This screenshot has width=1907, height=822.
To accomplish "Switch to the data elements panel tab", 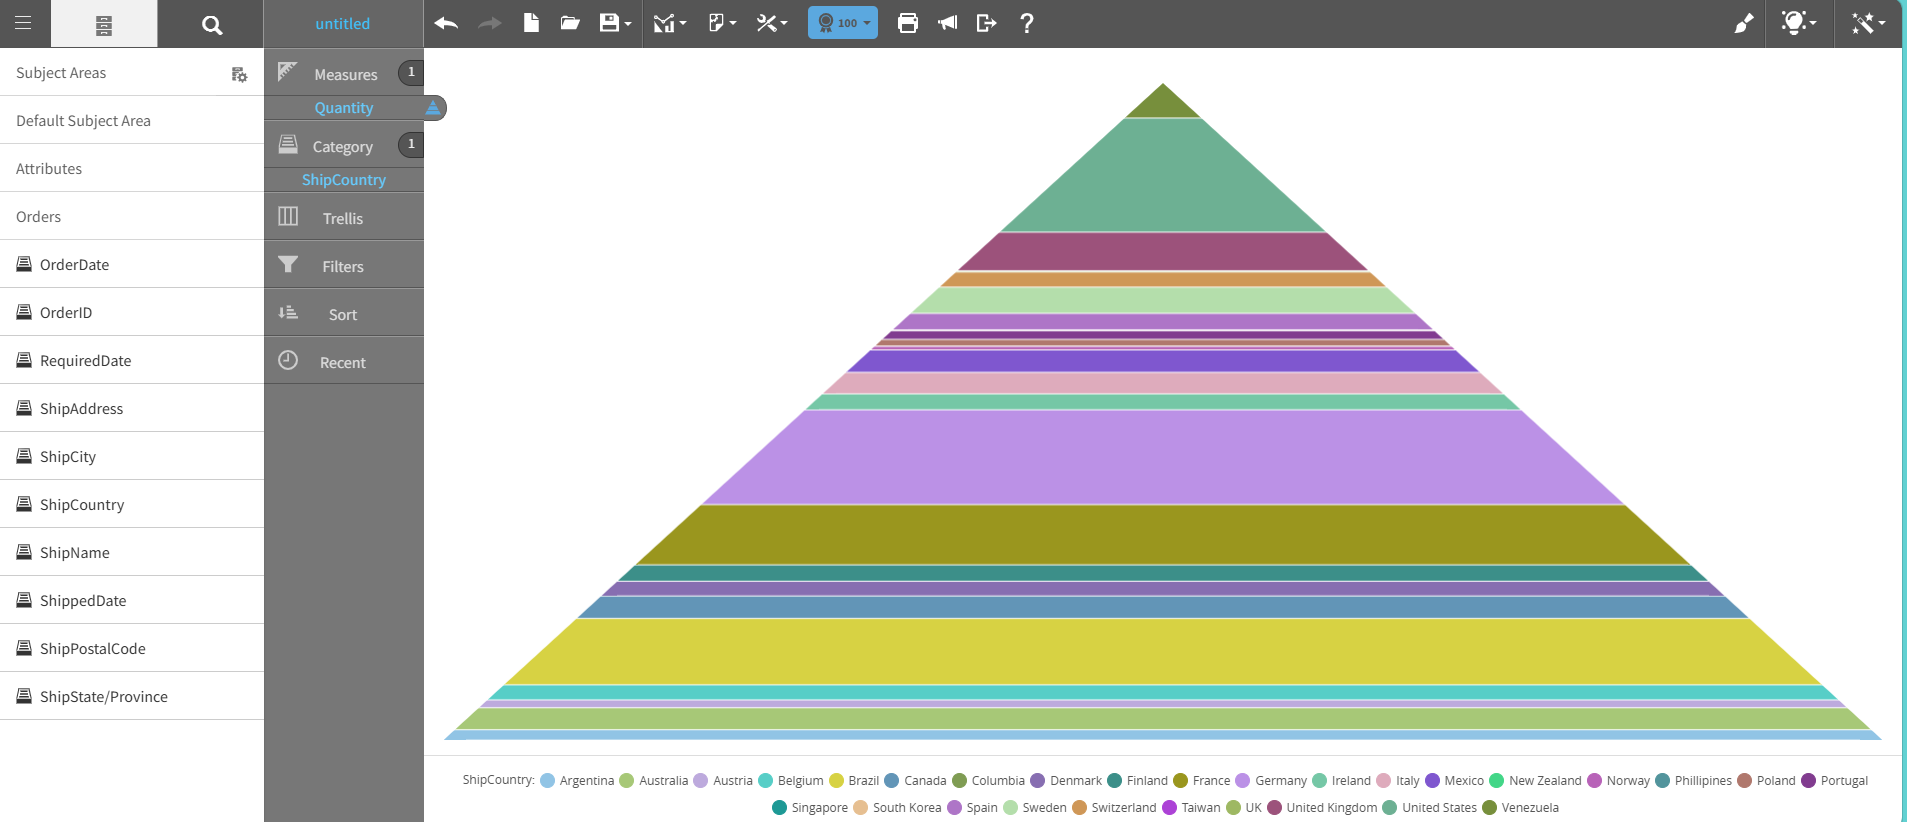I will [x=104, y=24].
